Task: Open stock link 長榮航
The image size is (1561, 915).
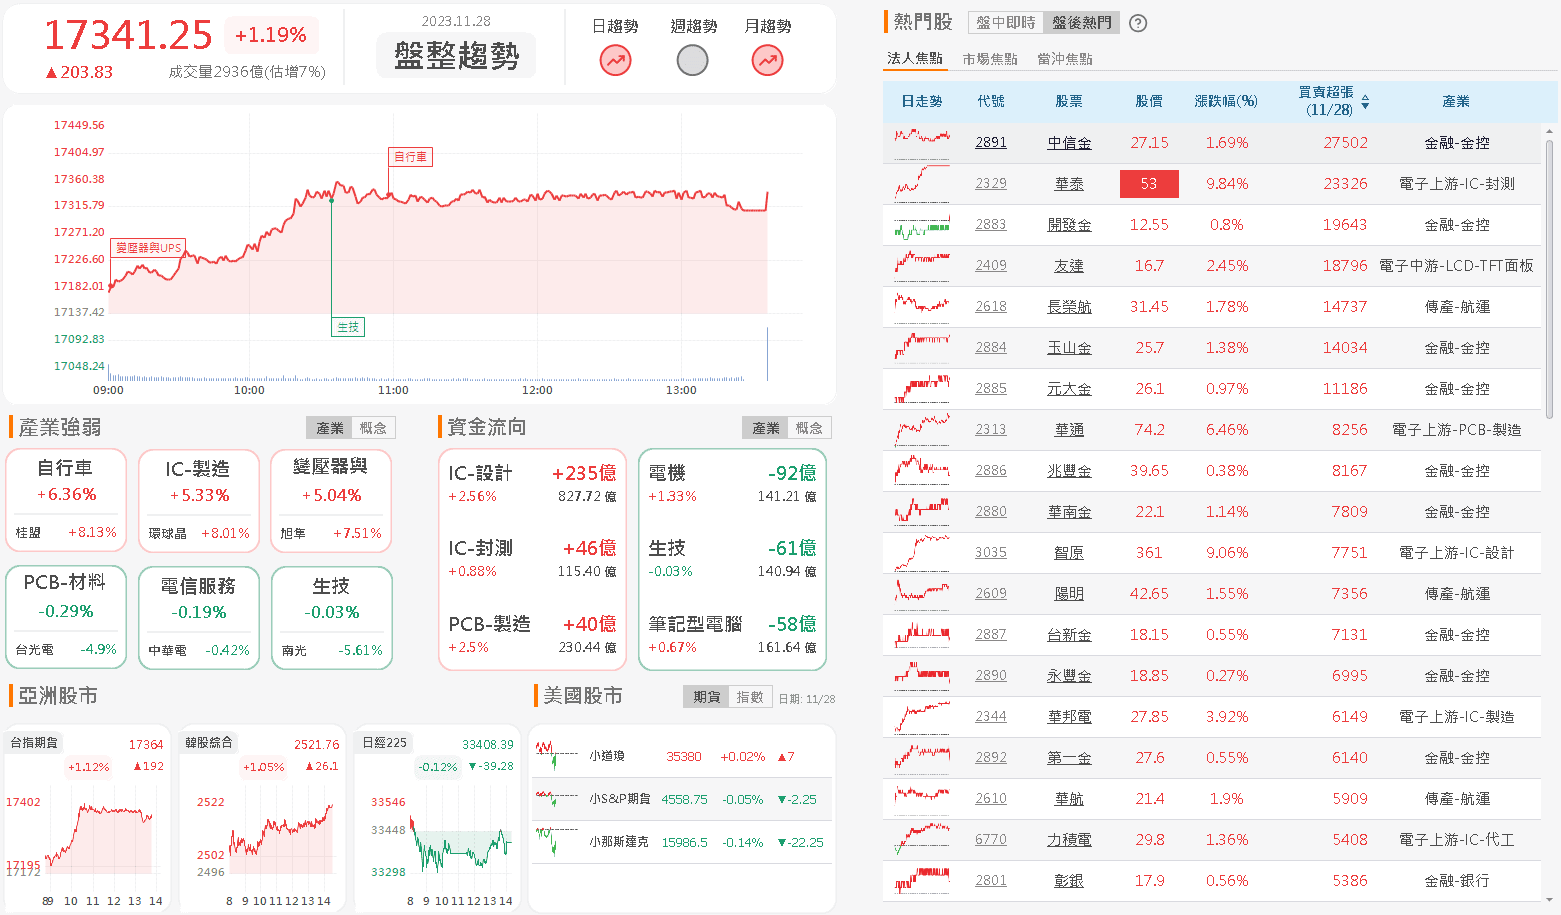Action: coord(1069,307)
